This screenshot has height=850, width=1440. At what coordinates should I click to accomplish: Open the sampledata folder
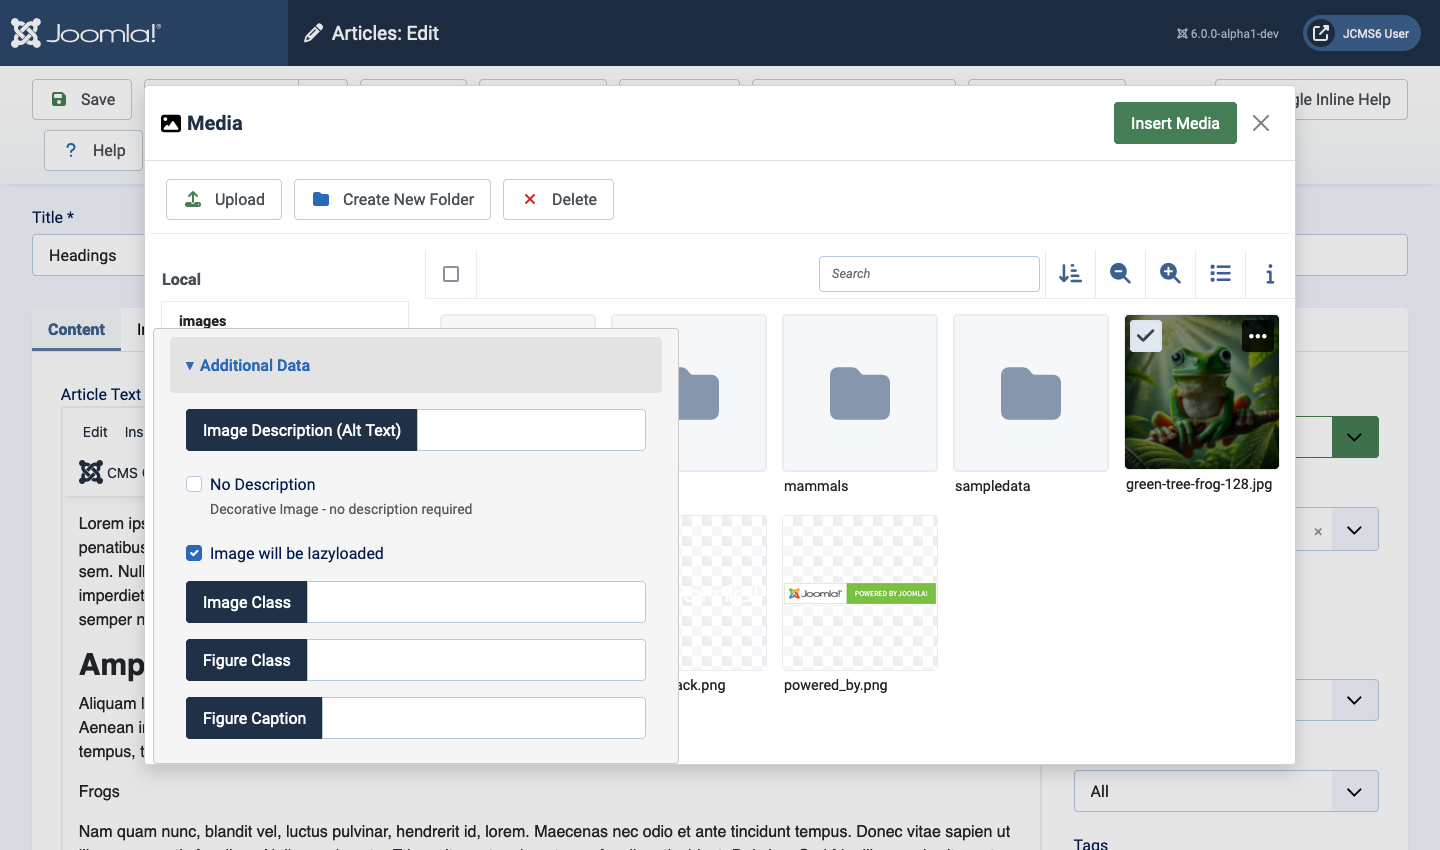(x=1030, y=394)
